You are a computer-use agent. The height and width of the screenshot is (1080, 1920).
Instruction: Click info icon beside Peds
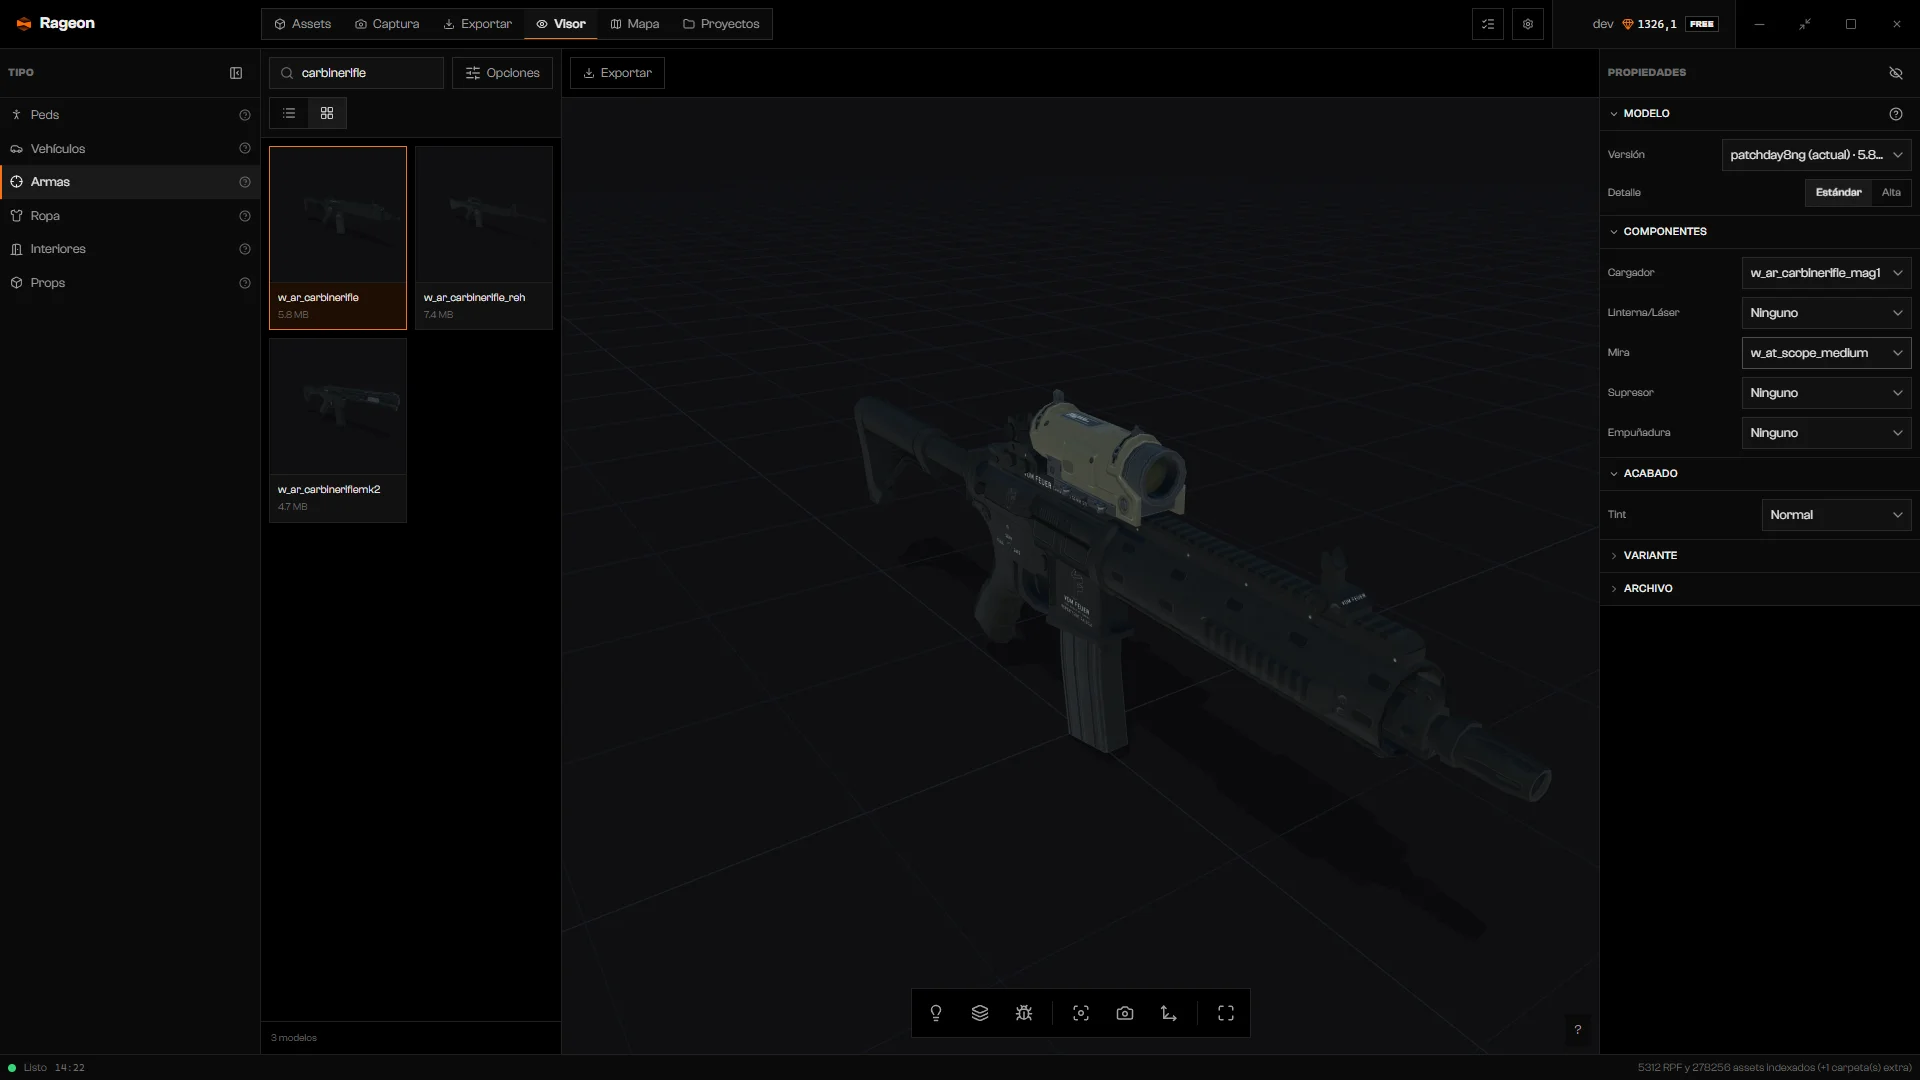coord(245,115)
